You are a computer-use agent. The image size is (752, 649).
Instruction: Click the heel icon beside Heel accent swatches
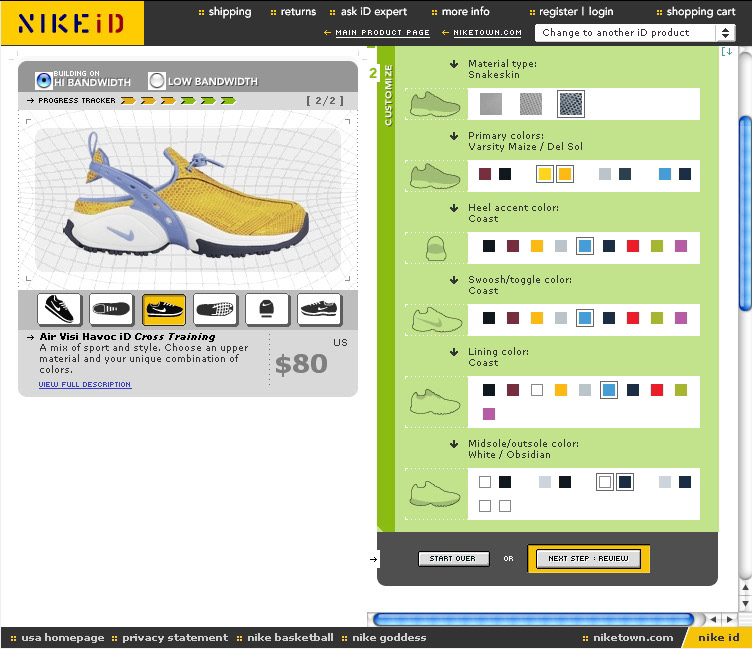[436, 248]
